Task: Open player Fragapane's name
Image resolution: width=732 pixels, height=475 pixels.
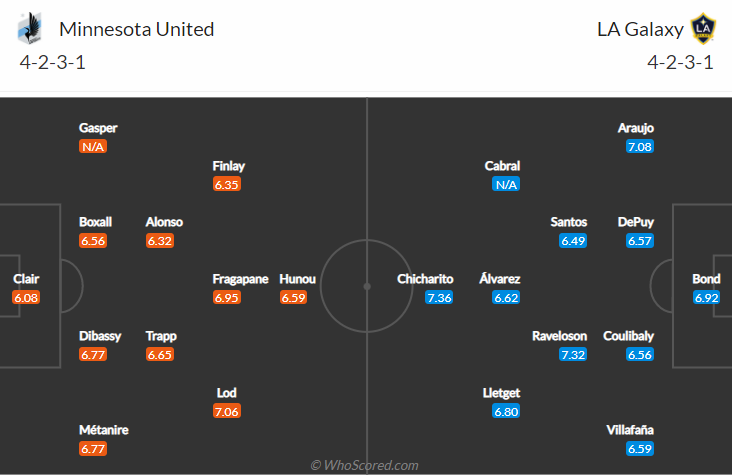Action: [x=240, y=279]
